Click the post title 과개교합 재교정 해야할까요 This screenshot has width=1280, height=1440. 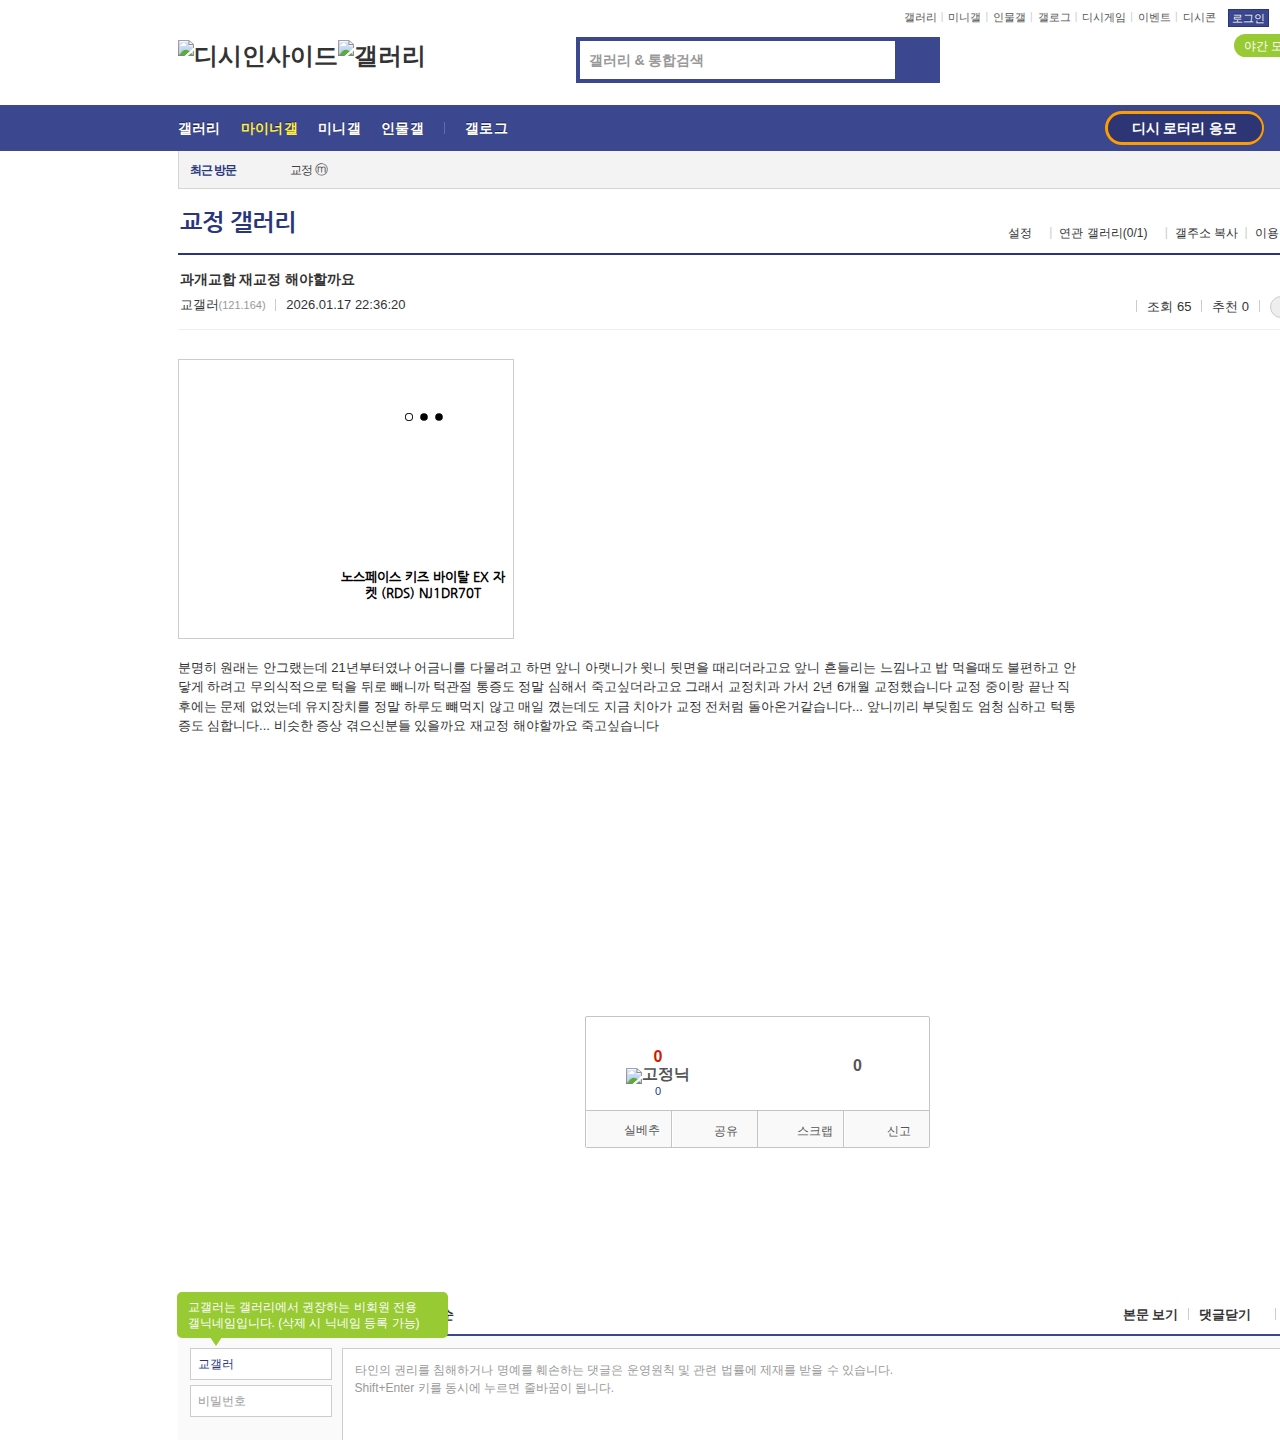click(267, 280)
